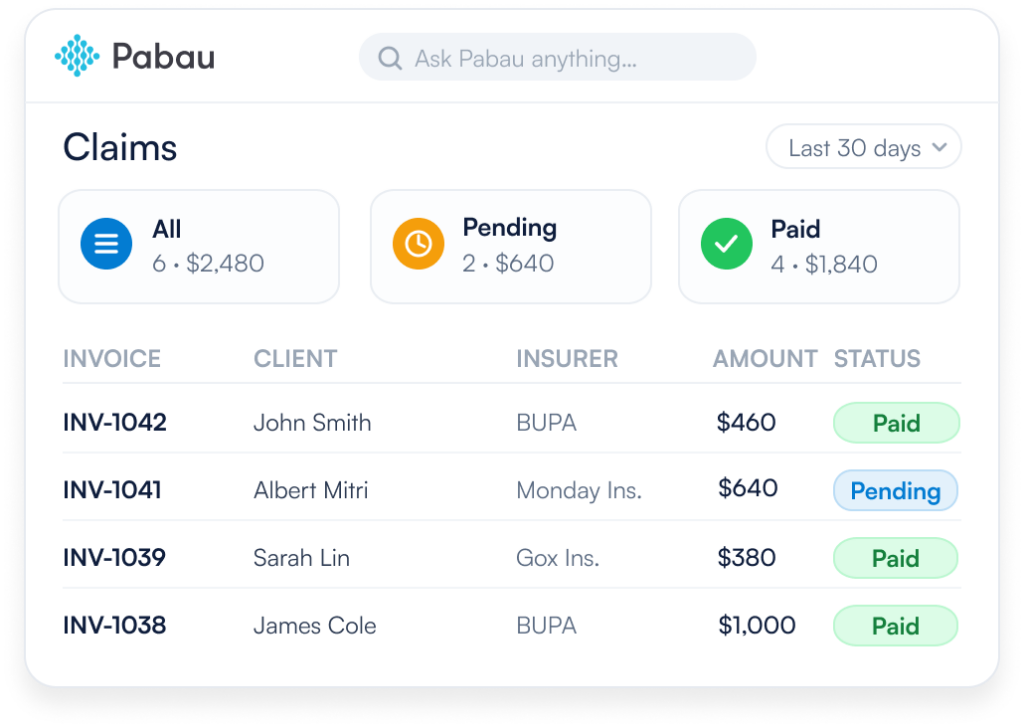Click the search magnifier icon
This screenshot has width=1024, height=728.
click(390, 58)
